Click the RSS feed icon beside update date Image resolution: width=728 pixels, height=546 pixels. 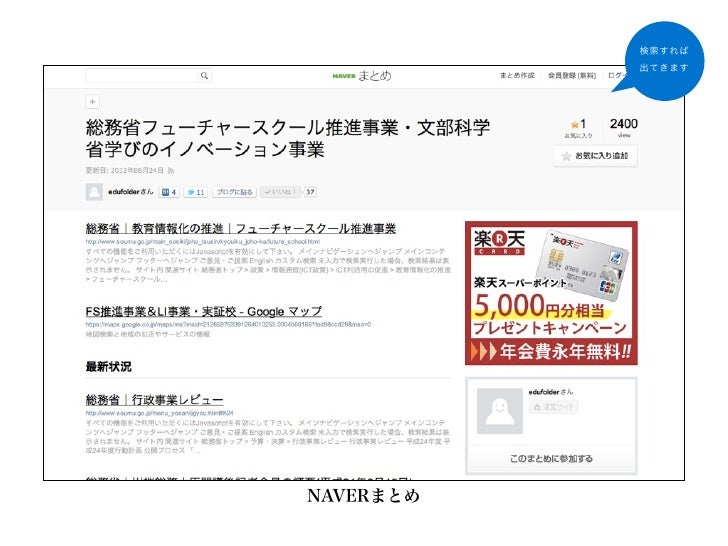click(x=171, y=171)
